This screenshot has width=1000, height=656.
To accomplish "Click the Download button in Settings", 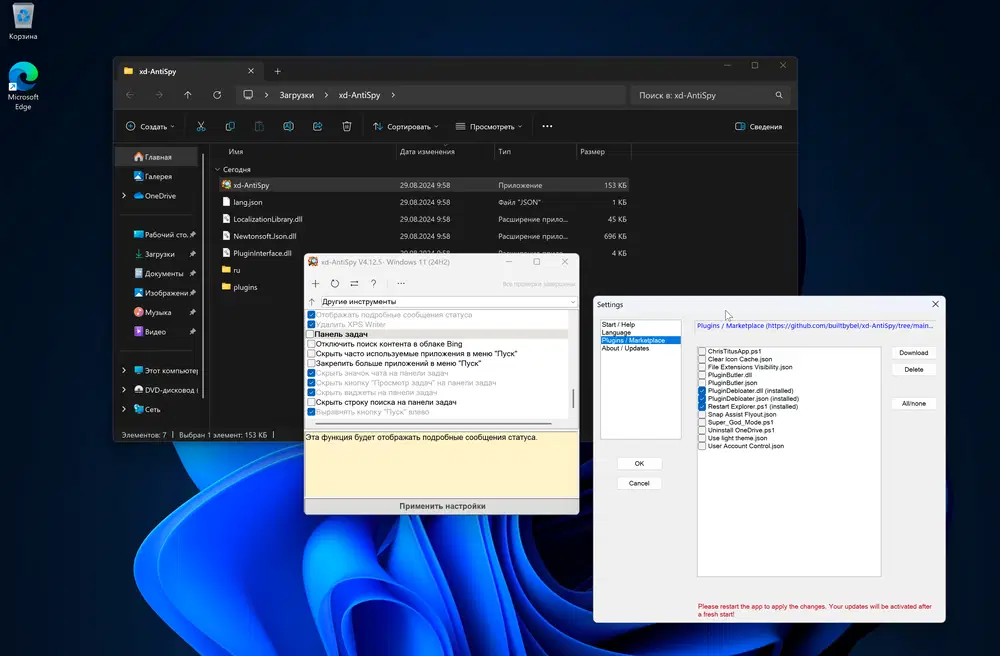I will tap(913, 353).
